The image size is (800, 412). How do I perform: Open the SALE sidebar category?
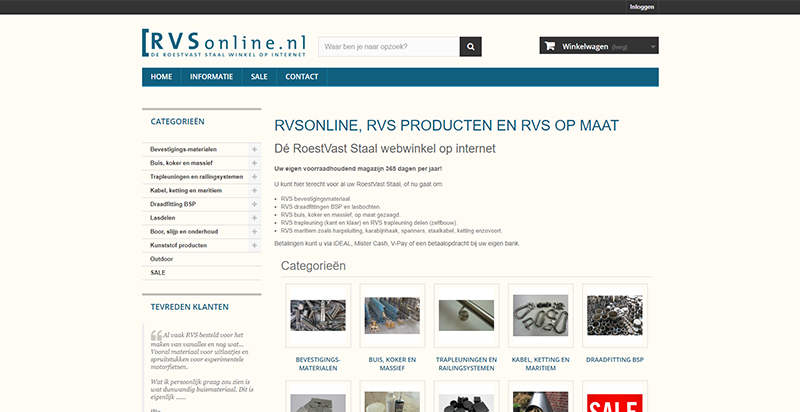point(158,273)
